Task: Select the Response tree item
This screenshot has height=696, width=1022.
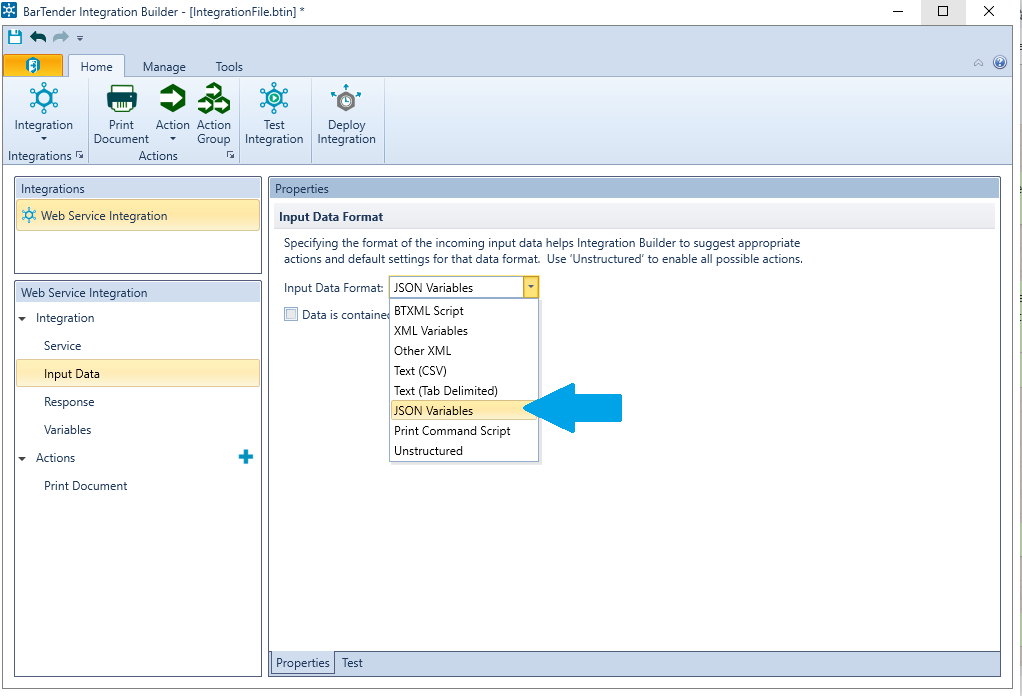Action: (69, 402)
